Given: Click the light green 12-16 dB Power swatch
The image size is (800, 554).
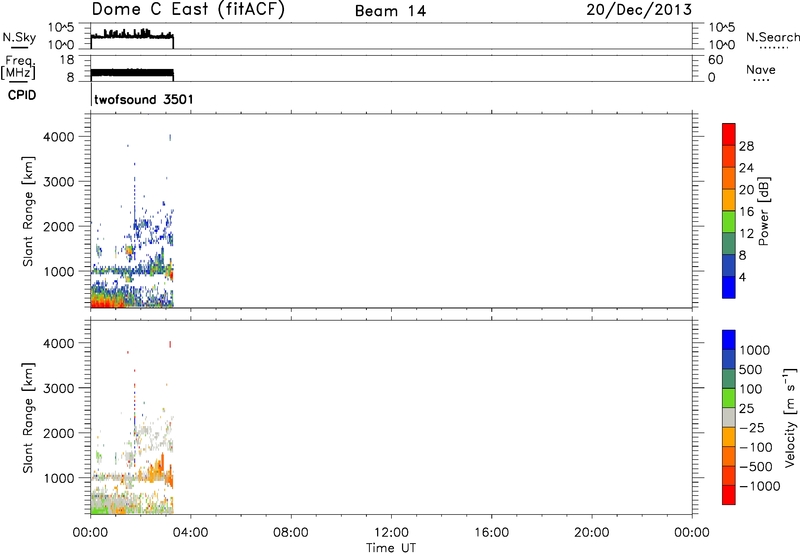Looking at the screenshot, I should pos(729,221).
